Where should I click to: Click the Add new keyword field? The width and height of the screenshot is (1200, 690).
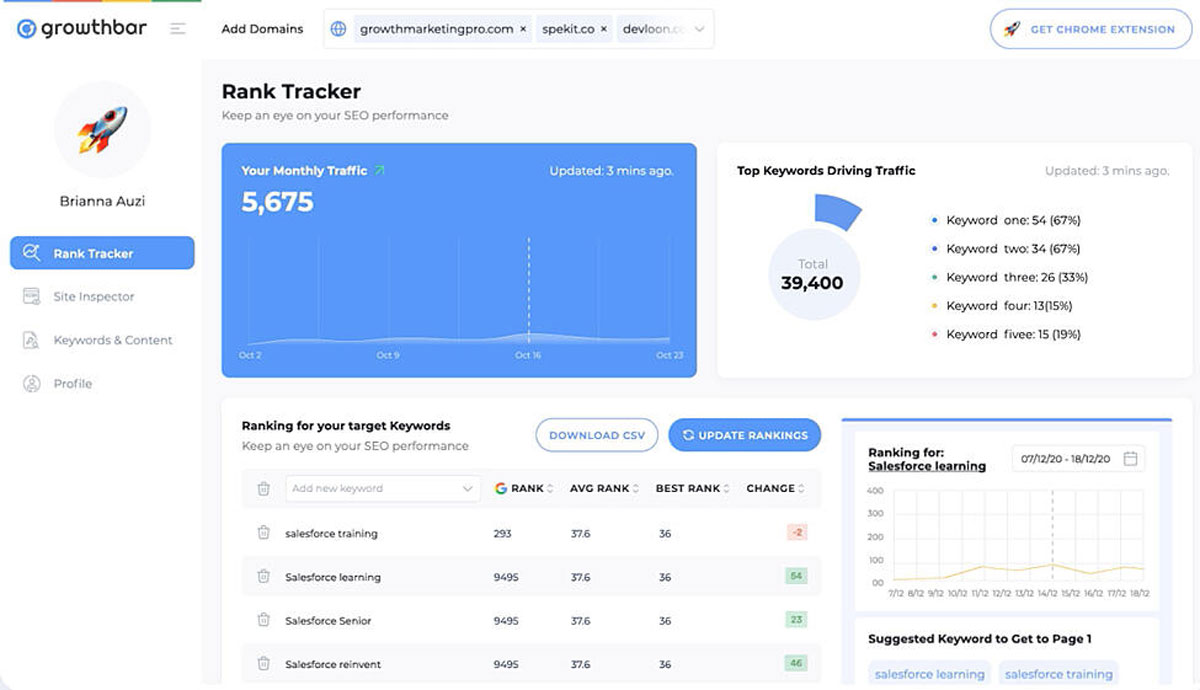coord(381,489)
